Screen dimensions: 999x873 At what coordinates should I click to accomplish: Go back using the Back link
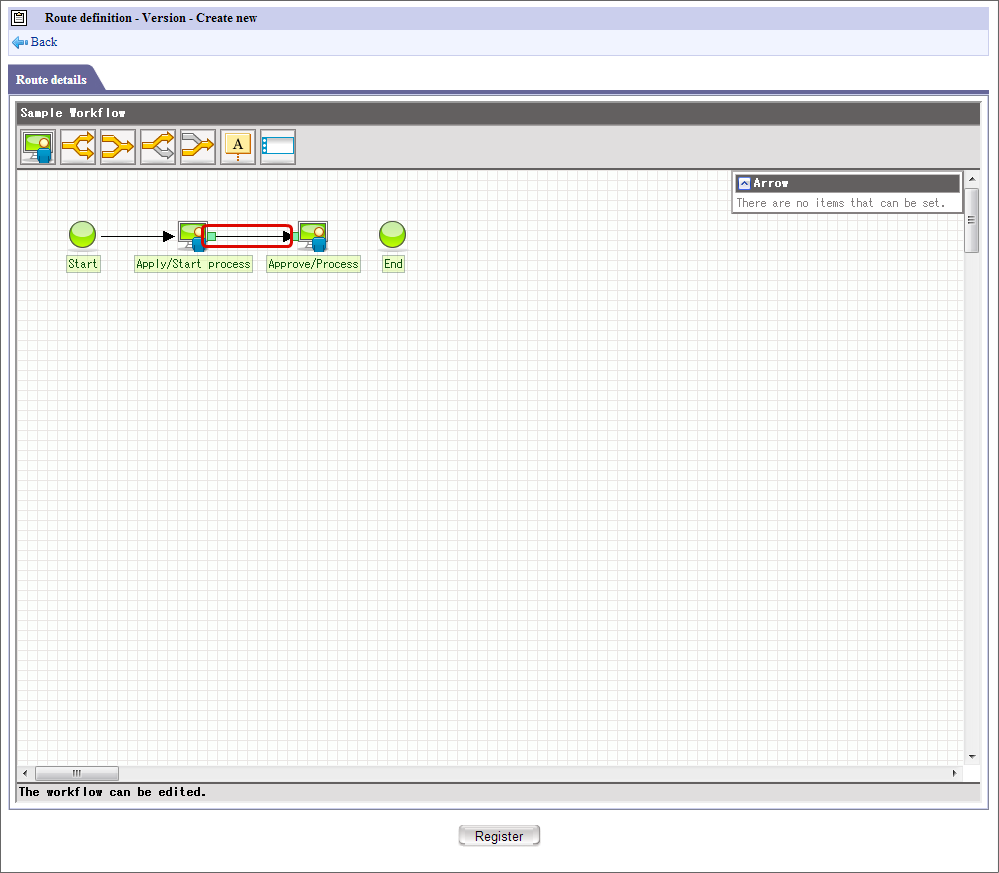pos(35,42)
